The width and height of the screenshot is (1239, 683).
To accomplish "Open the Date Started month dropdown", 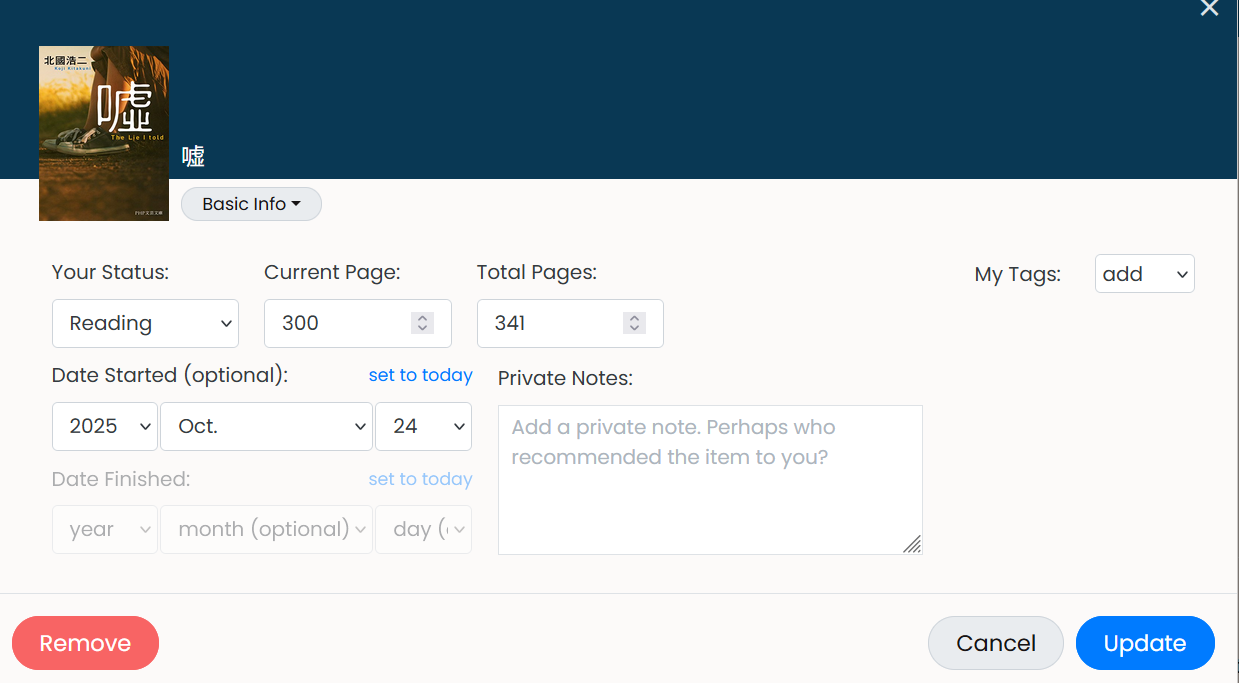I will [x=266, y=426].
